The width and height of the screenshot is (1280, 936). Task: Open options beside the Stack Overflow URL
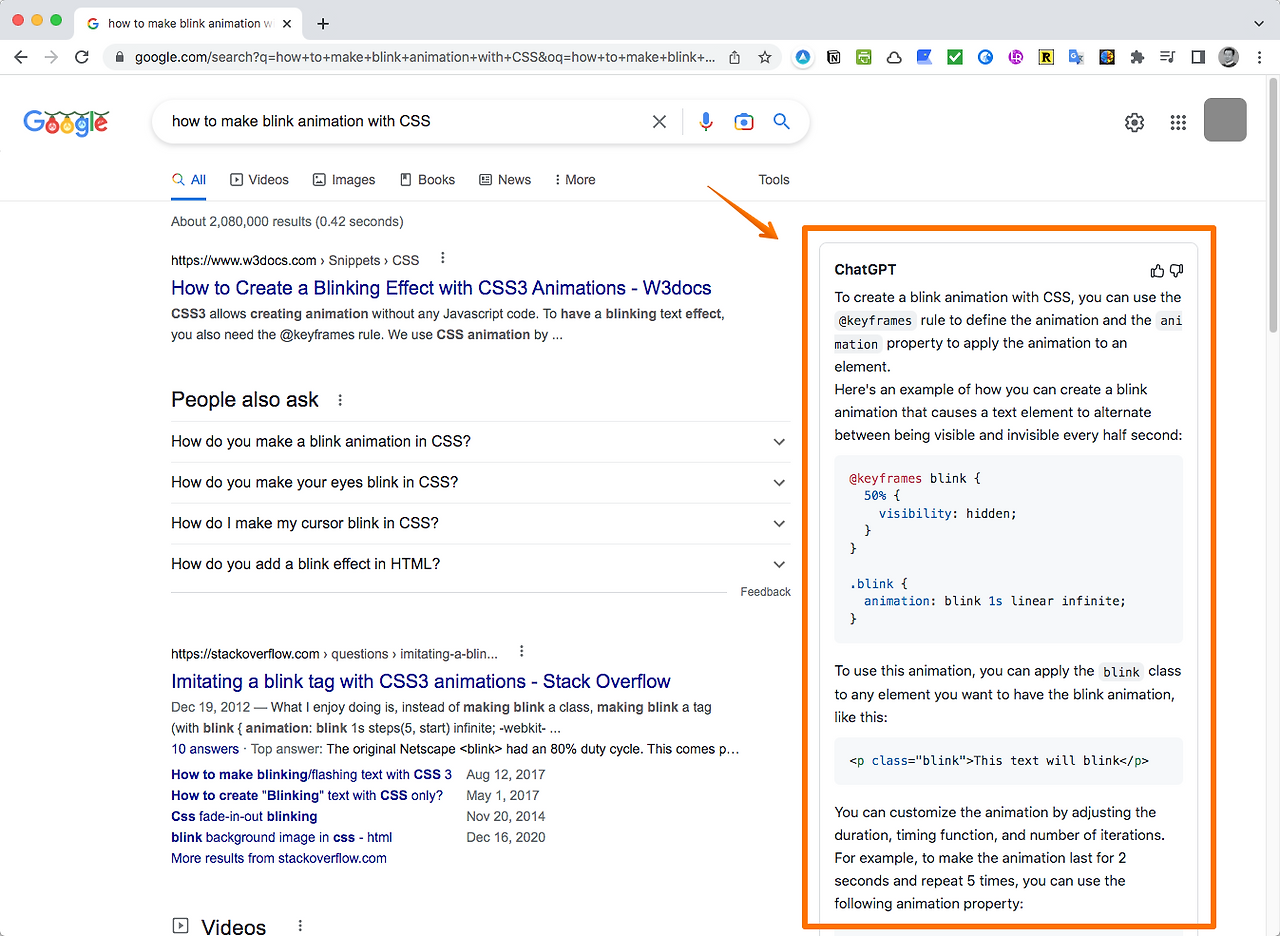click(x=521, y=652)
